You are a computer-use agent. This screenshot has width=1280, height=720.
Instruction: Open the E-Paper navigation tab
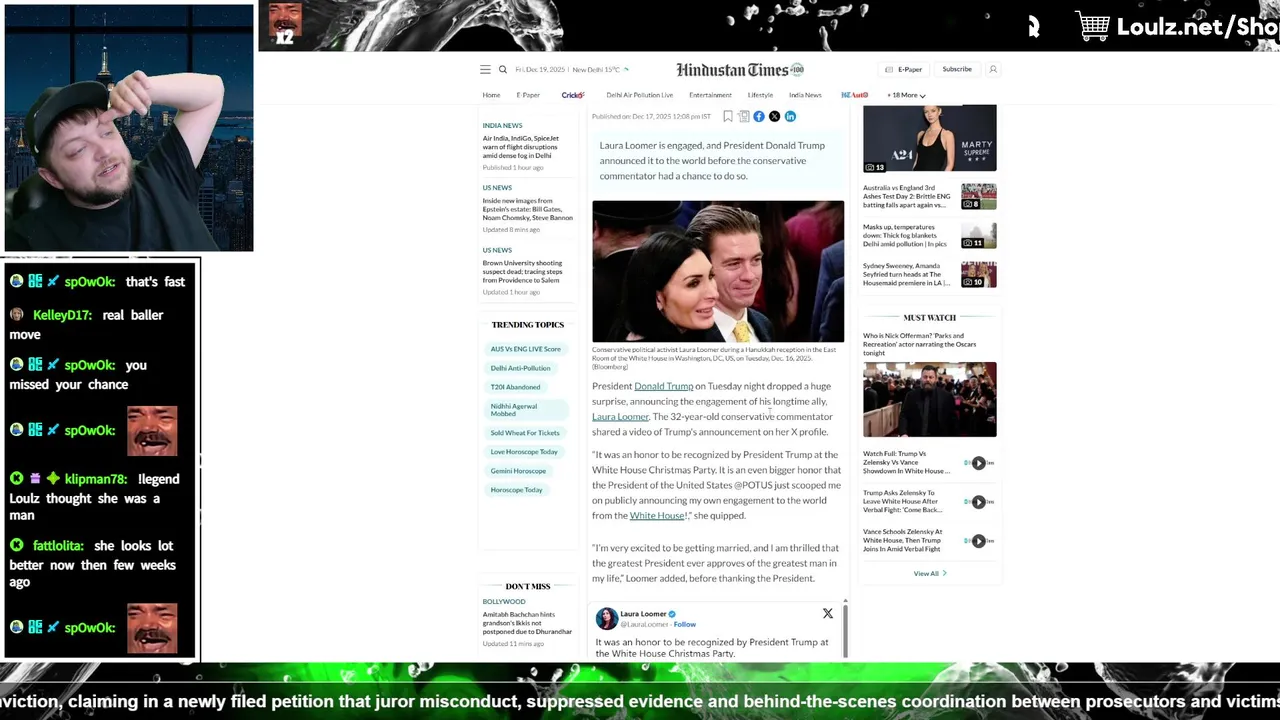(528, 95)
